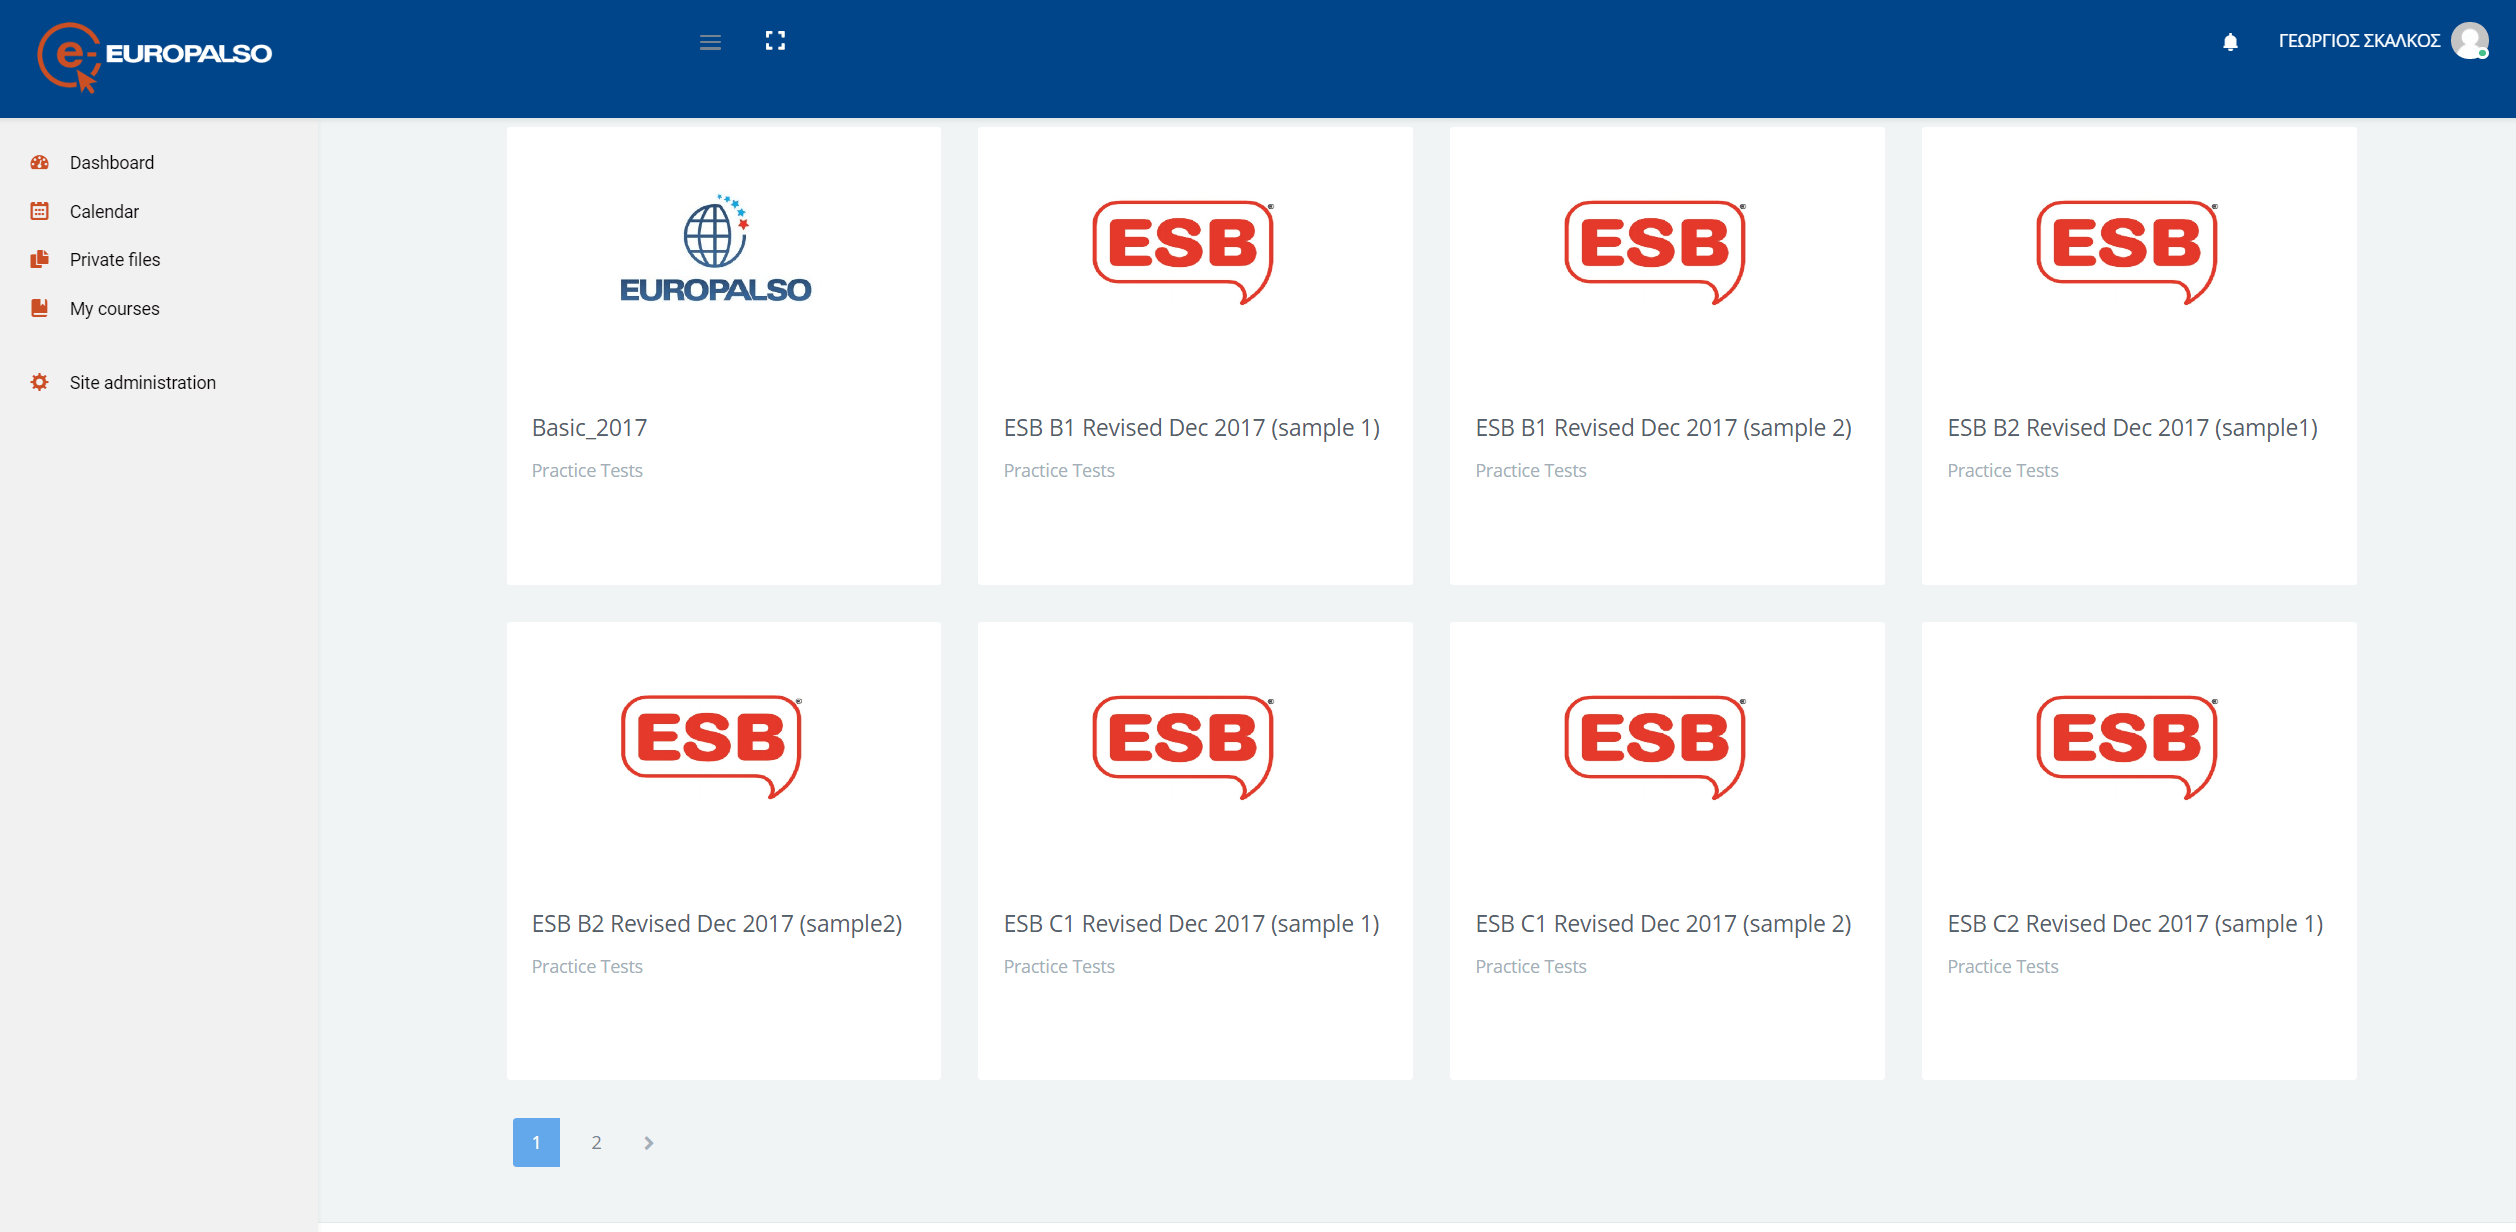Open Site administration in the sidebar
2516x1232 pixels.
(x=143, y=382)
